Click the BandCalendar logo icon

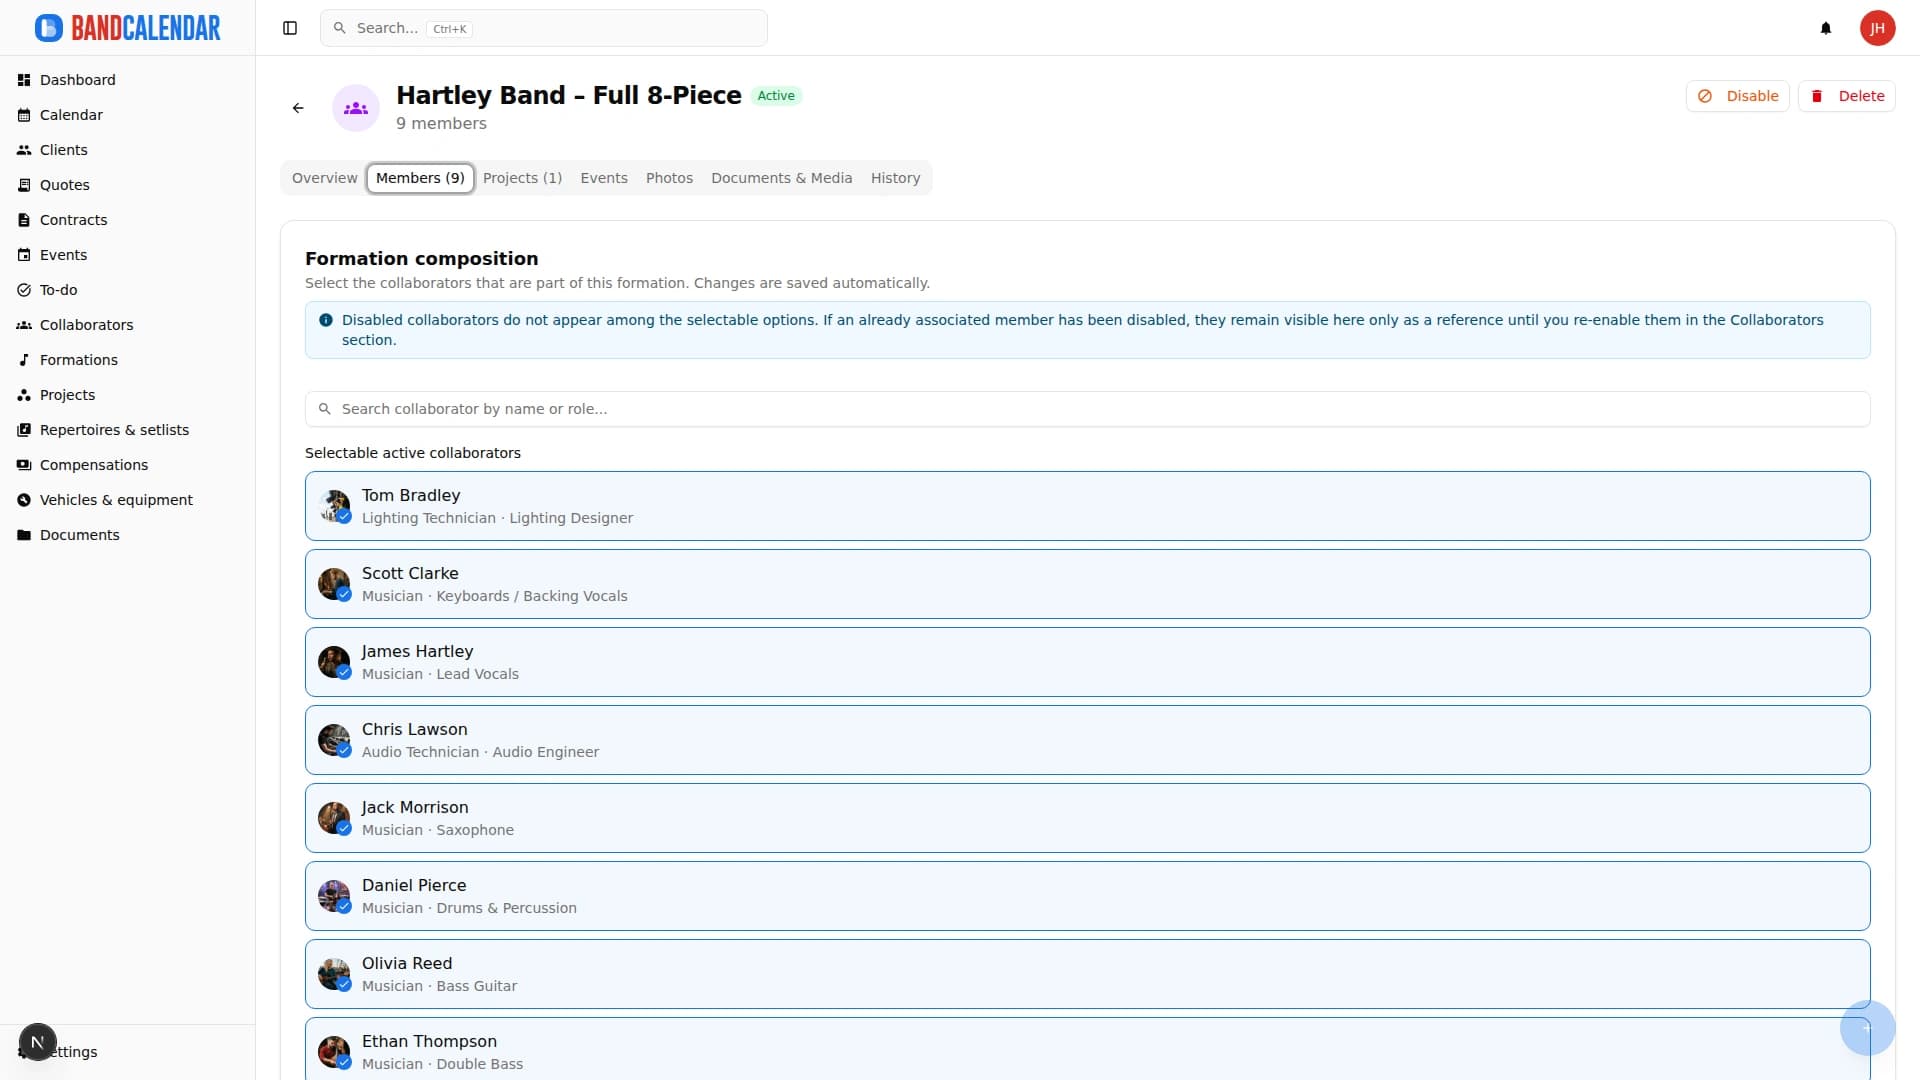(48, 28)
